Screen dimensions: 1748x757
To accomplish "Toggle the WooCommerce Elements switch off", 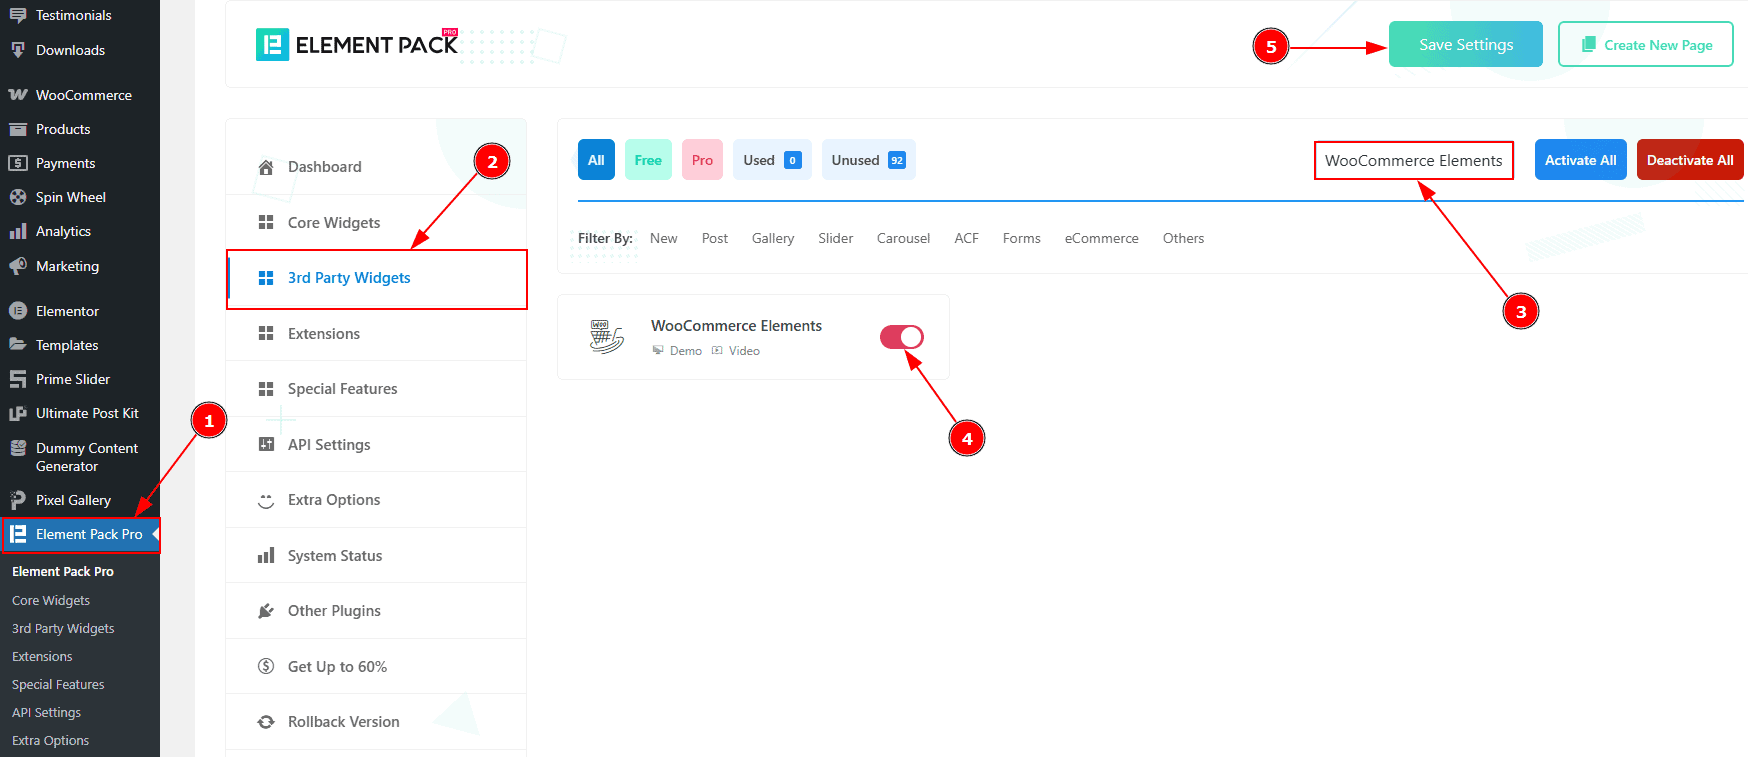I will click(x=901, y=337).
